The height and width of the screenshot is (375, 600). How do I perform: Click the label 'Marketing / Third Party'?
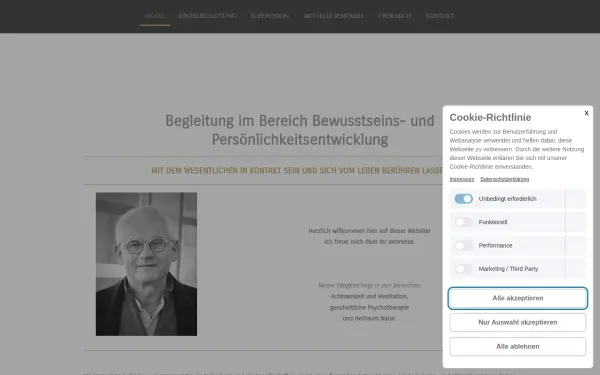(x=508, y=269)
